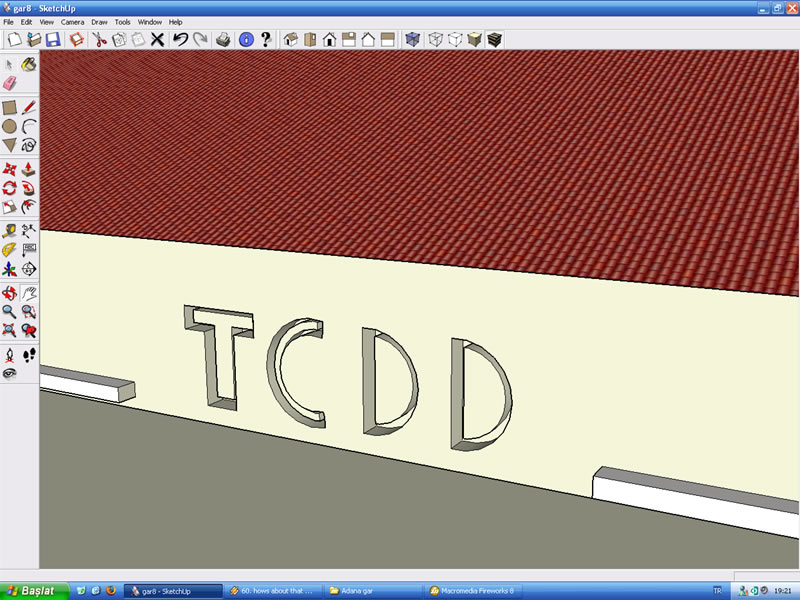Select the Look Around eye tool
The height and width of the screenshot is (600, 800).
(9, 374)
